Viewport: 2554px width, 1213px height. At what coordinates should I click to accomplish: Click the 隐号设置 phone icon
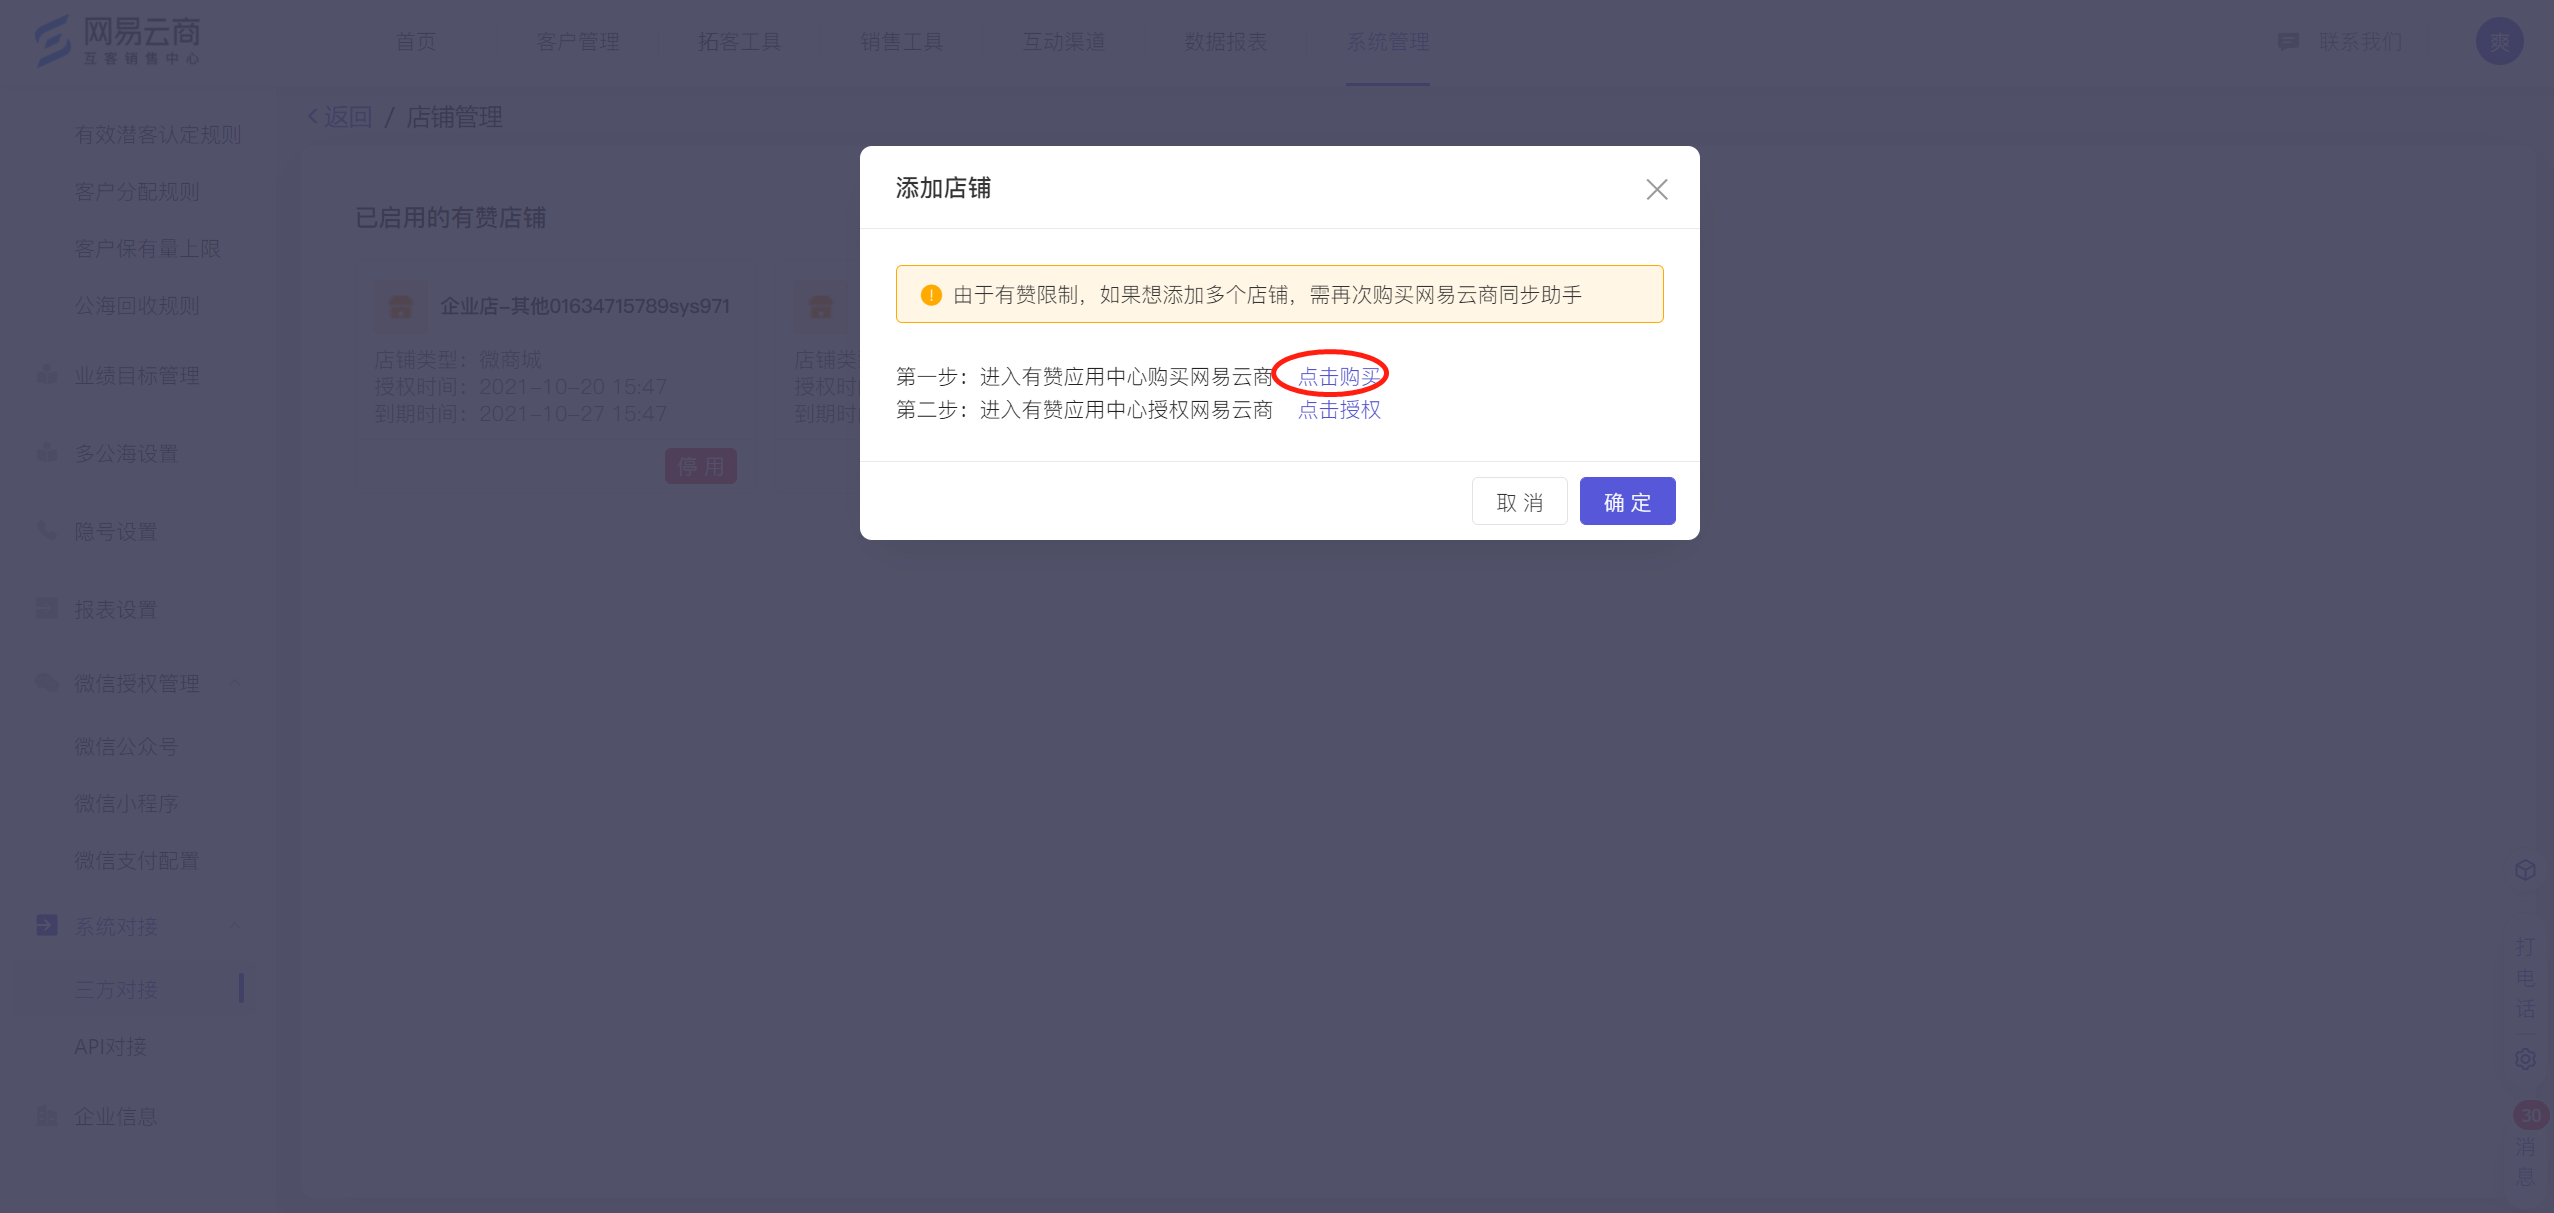46,531
